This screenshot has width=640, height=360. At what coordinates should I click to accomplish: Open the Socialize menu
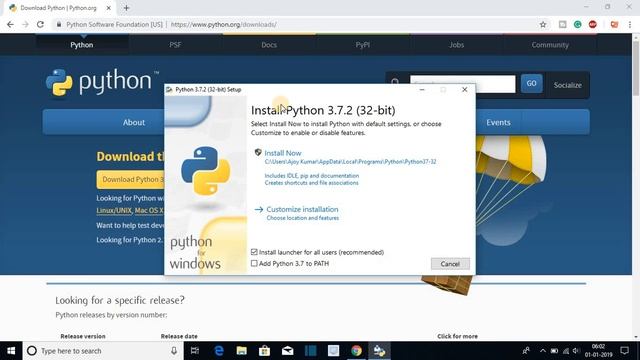pyautogui.click(x=567, y=85)
